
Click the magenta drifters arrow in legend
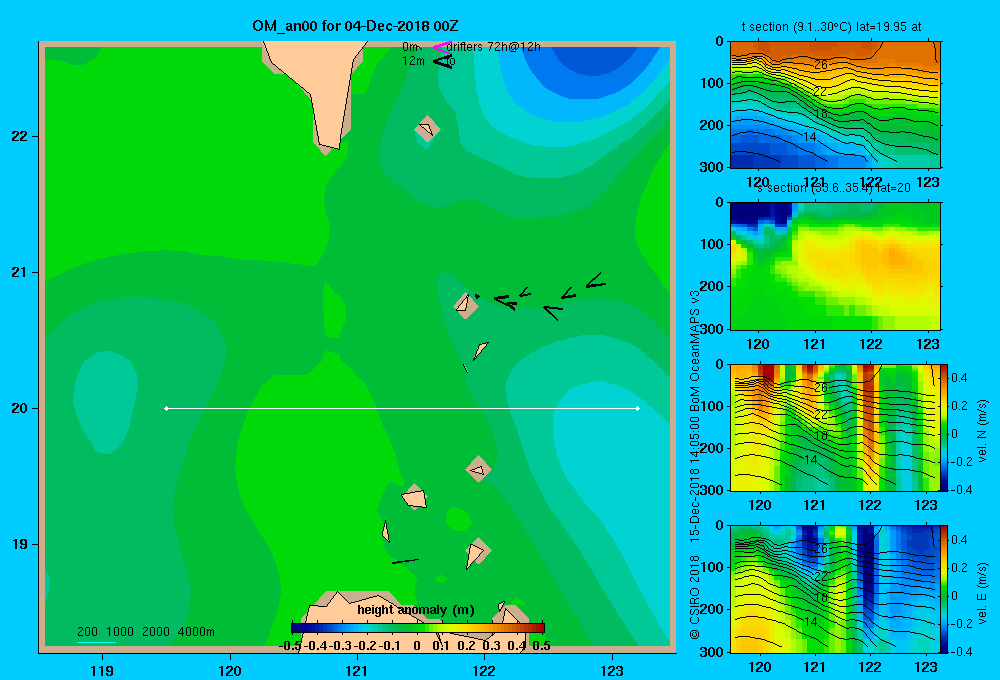click(441, 47)
